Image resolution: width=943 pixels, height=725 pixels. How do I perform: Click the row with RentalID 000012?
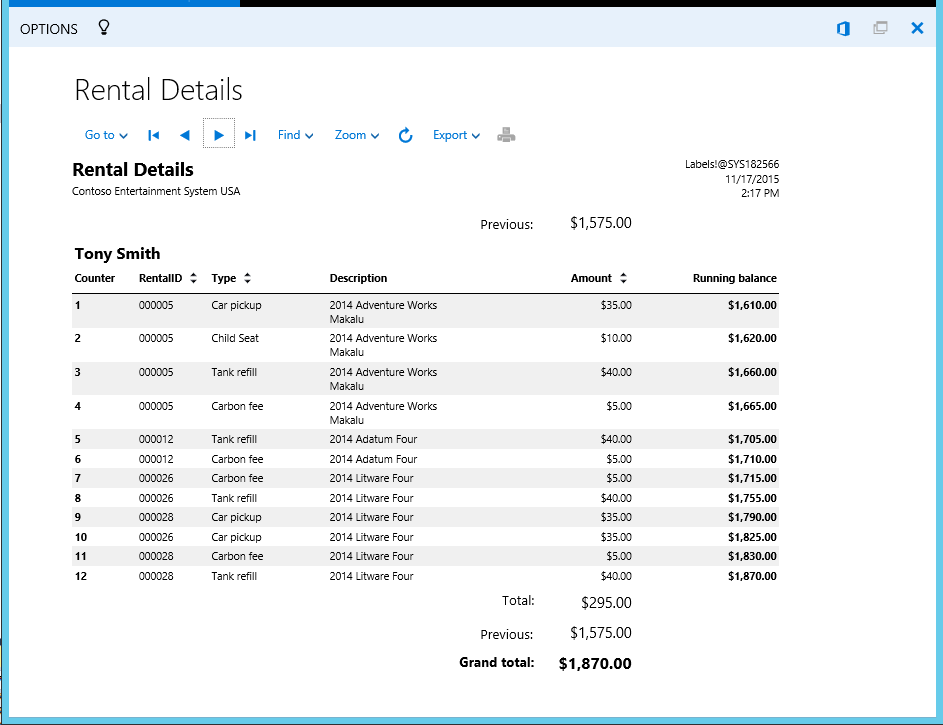300,438
